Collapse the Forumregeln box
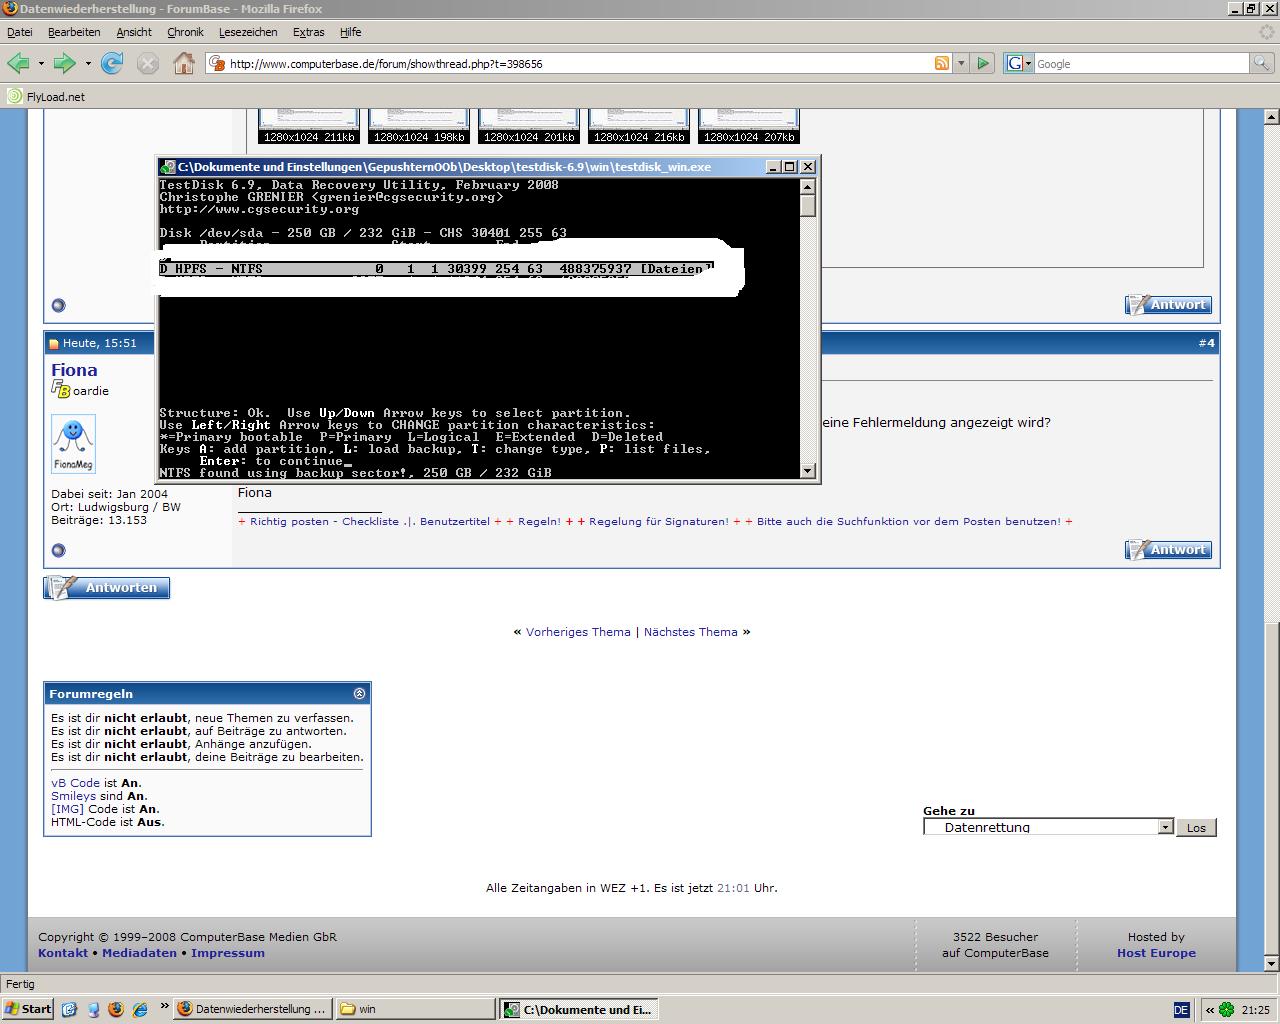 (x=359, y=693)
